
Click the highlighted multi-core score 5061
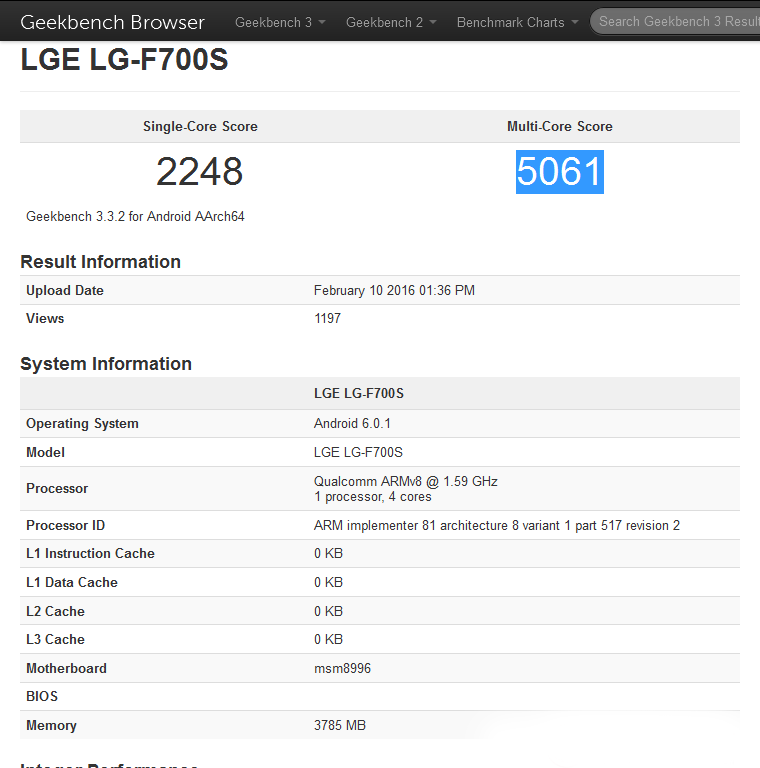click(x=559, y=172)
